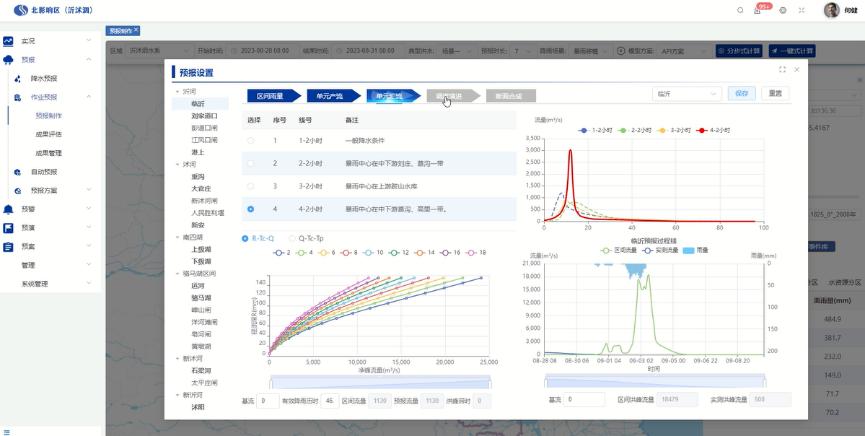Open the 临沂 station dropdown
Image resolution: width=865 pixels, height=436 pixels.
686,93
